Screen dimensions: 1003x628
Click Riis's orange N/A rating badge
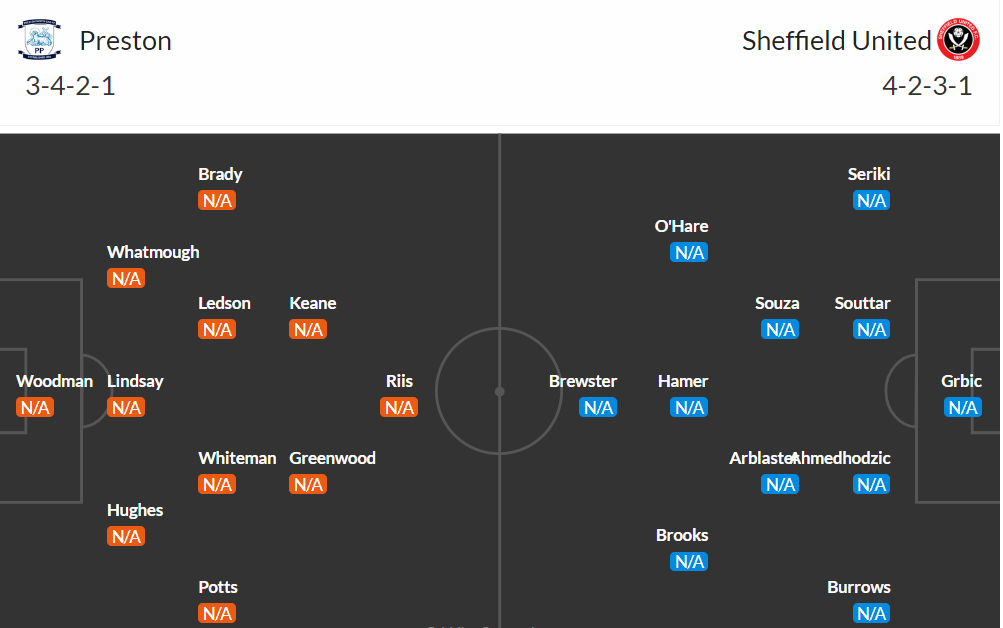(x=399, y=407)
